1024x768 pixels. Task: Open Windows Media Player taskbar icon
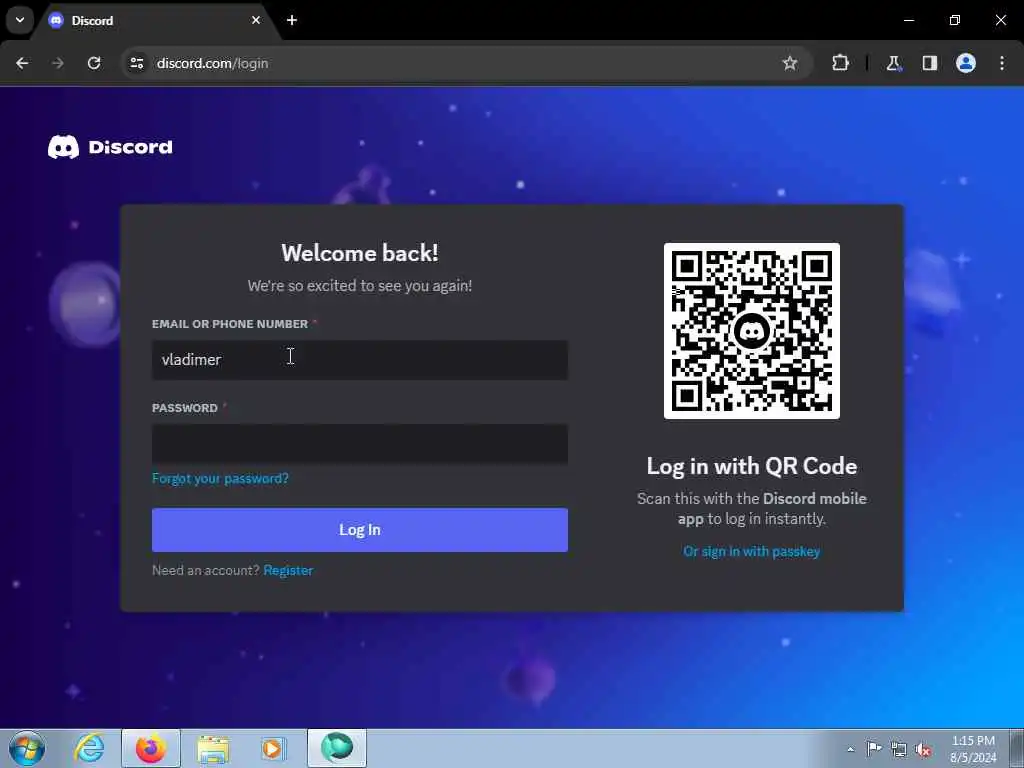tap(273, 748)
